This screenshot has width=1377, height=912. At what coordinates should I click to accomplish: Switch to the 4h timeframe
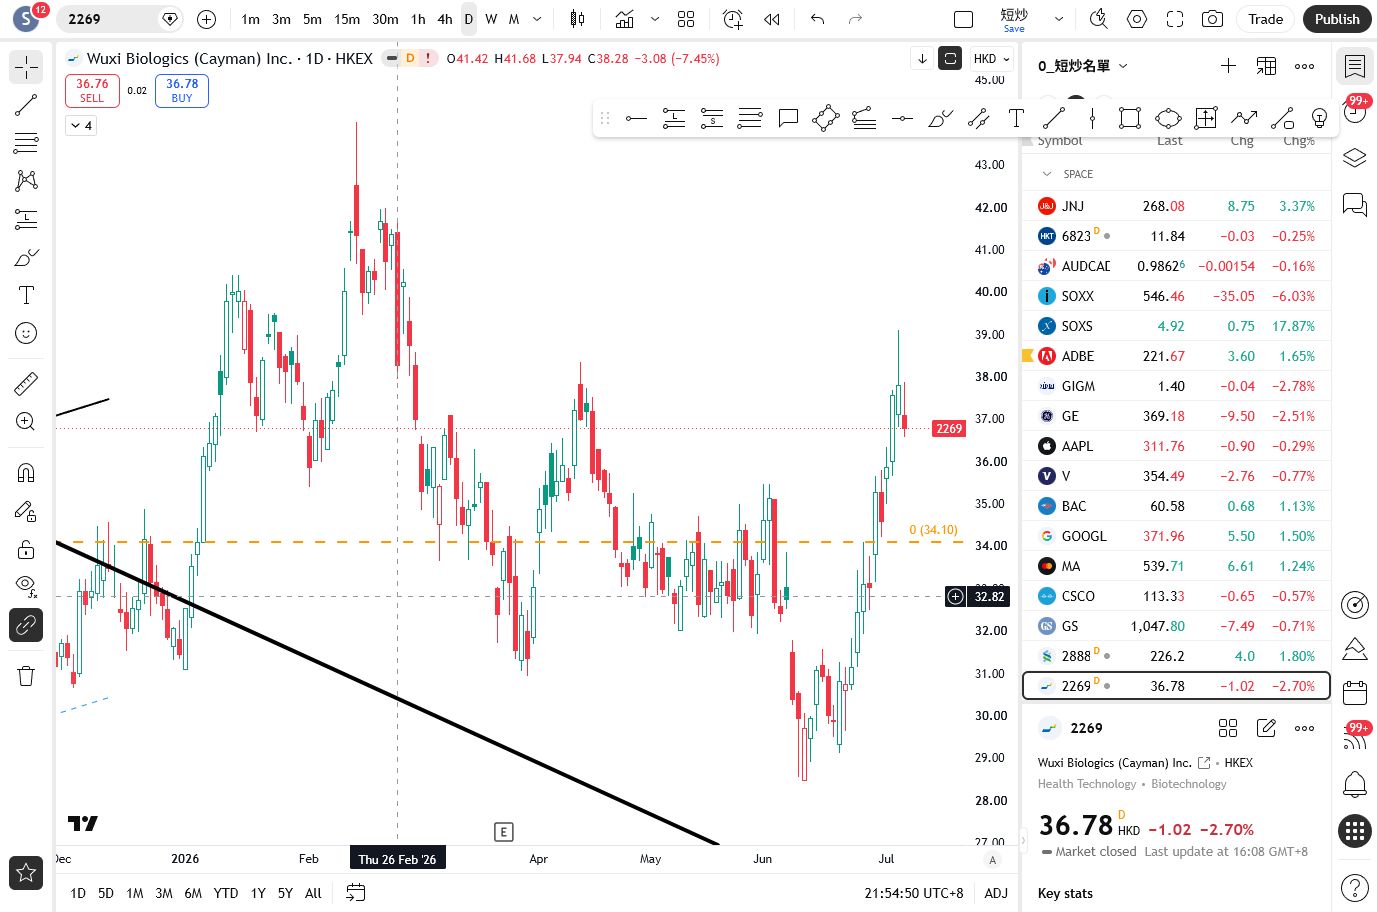(445, 19)
